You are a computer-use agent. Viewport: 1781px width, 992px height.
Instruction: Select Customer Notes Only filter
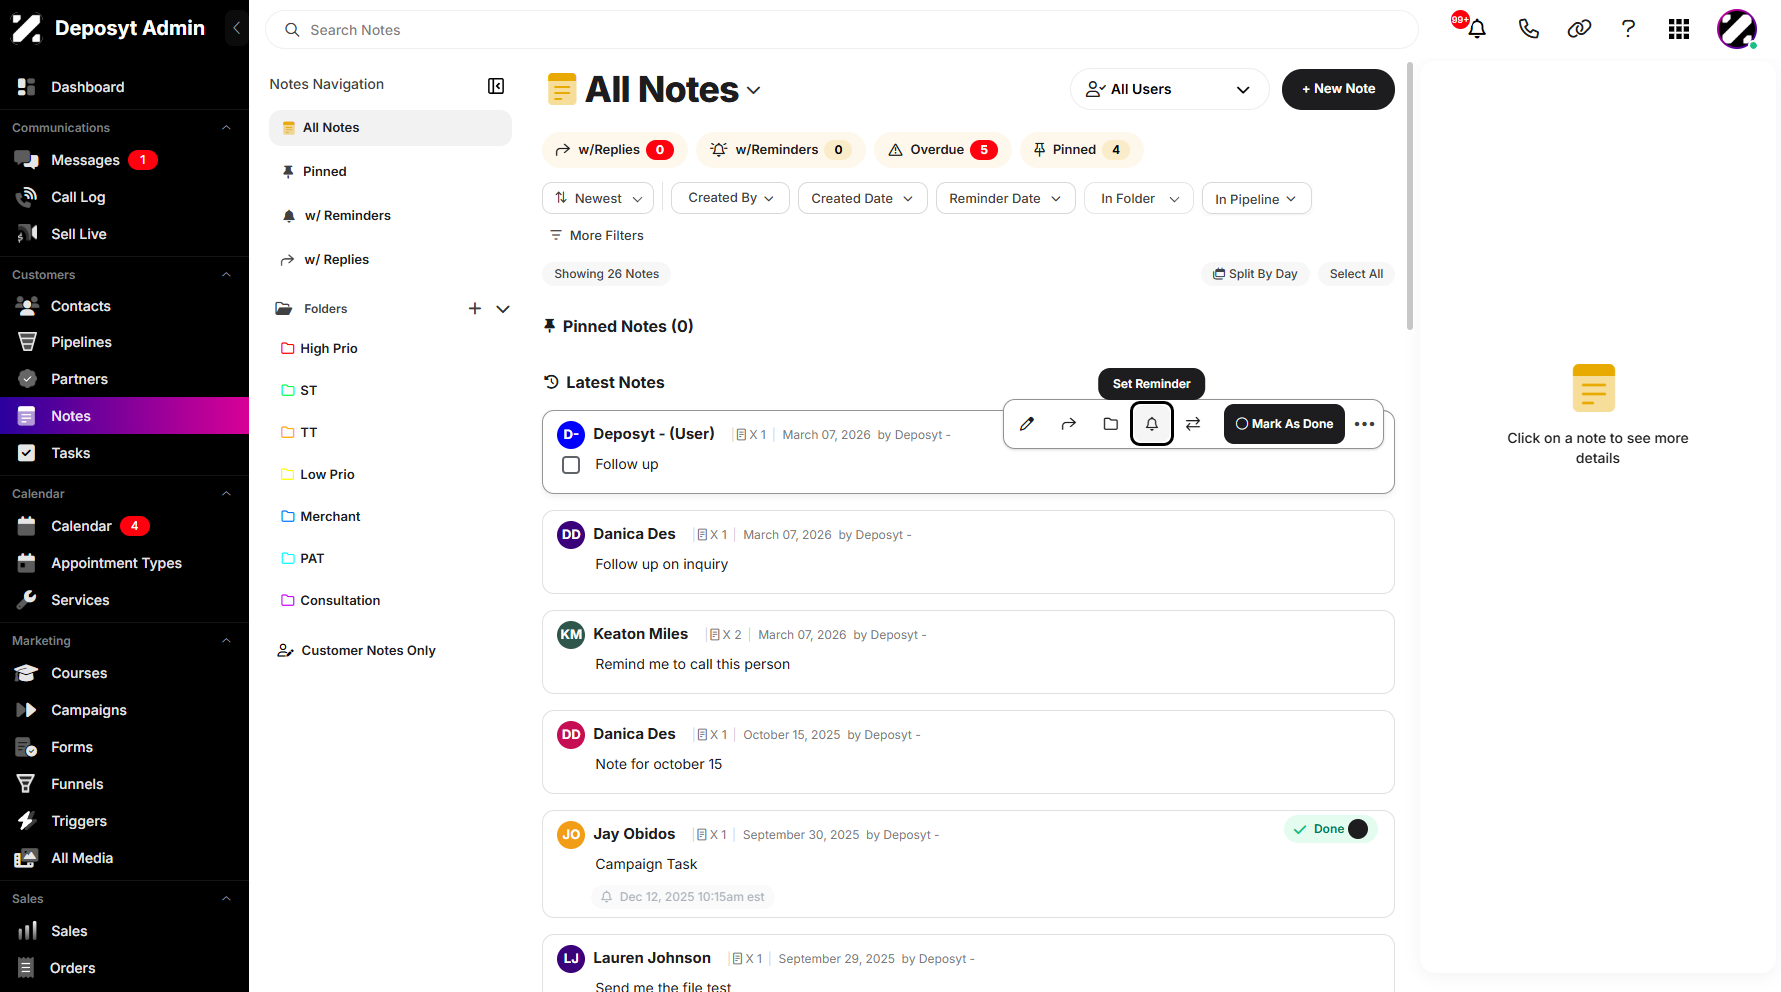tap(356, 651)
